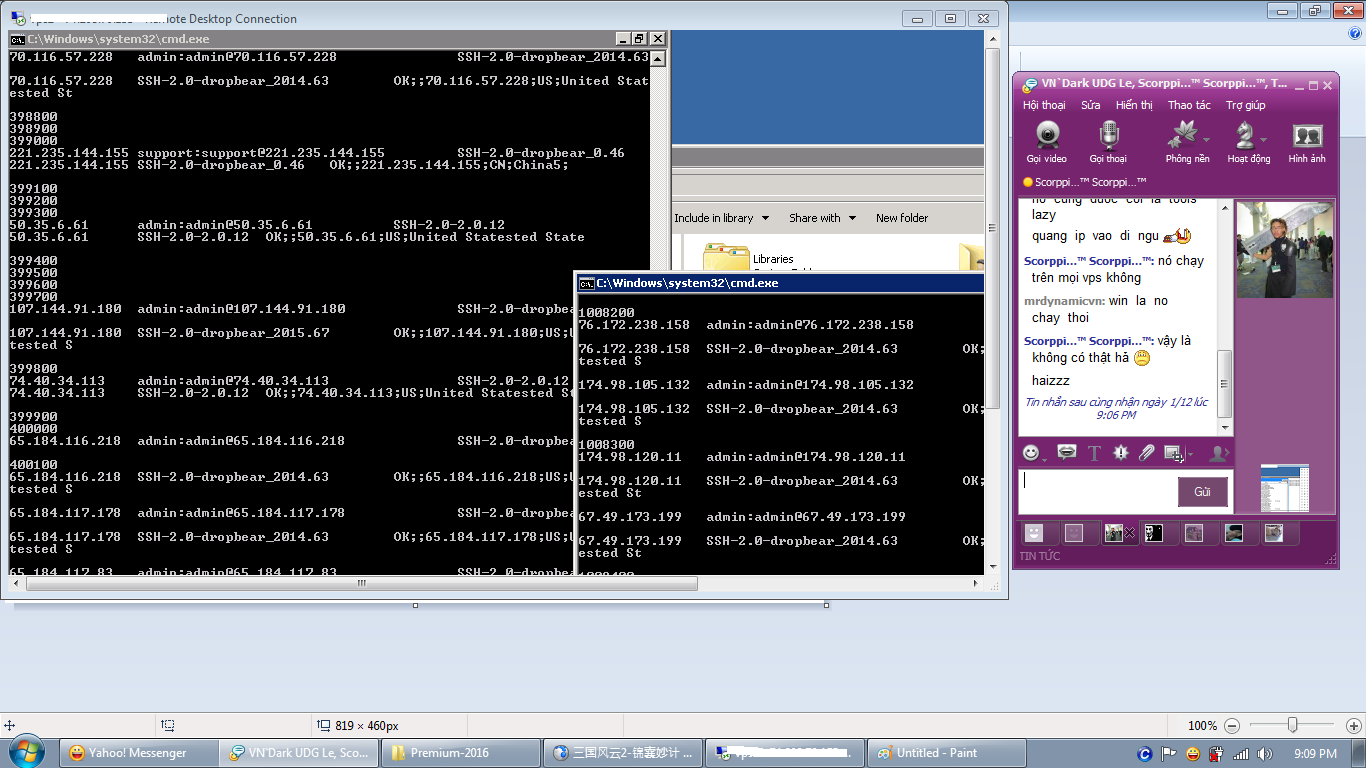Click the chat history scrollbar up arrow

(1225, 207)
